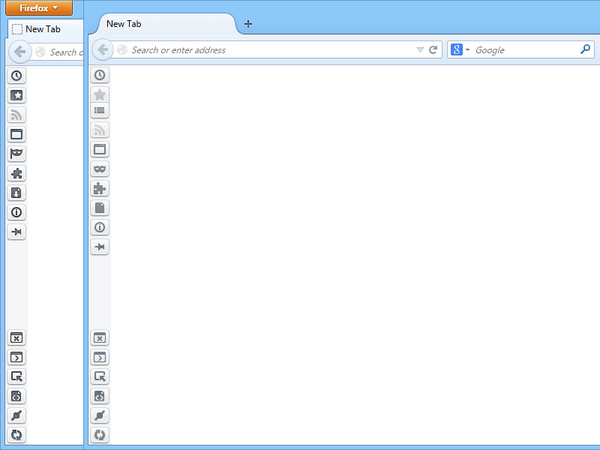Click the RSS feed icon in right window
The image size is (600, 450).
point(100,130)
